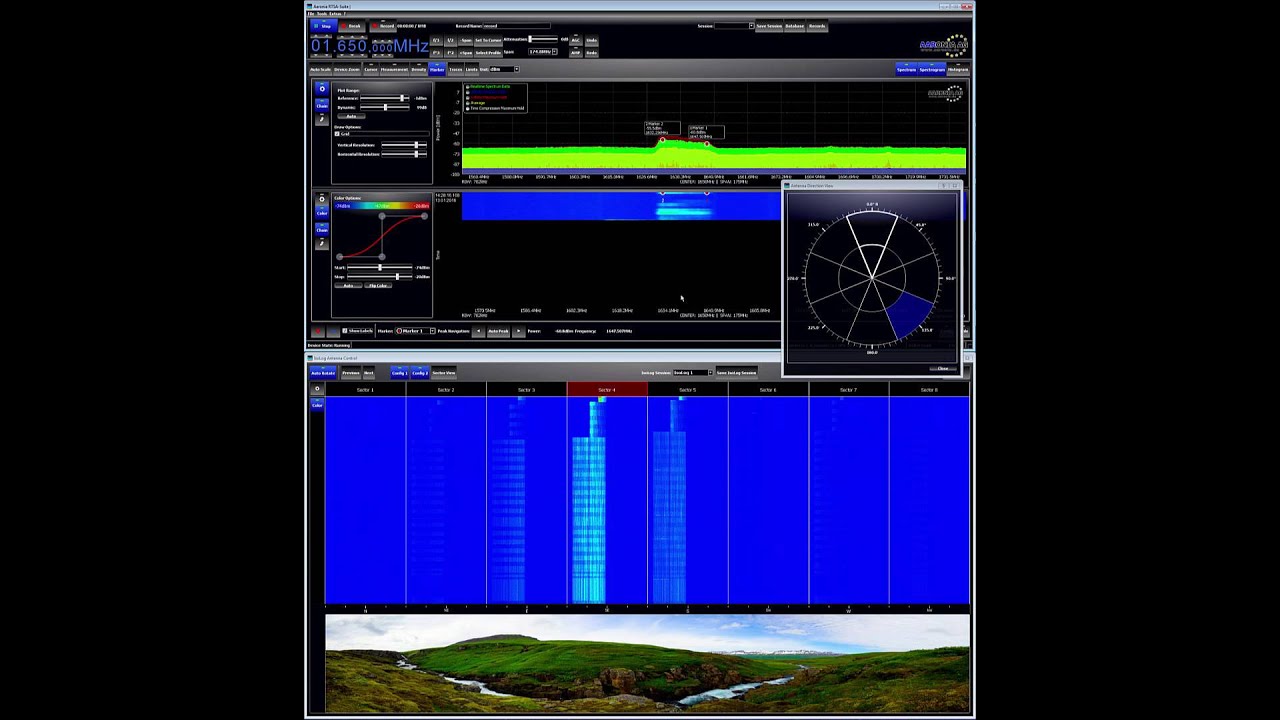Image resolution: width=1280 pixels, height=720 pixels.
Task: Open the File menu
Action: pos(311,14)
